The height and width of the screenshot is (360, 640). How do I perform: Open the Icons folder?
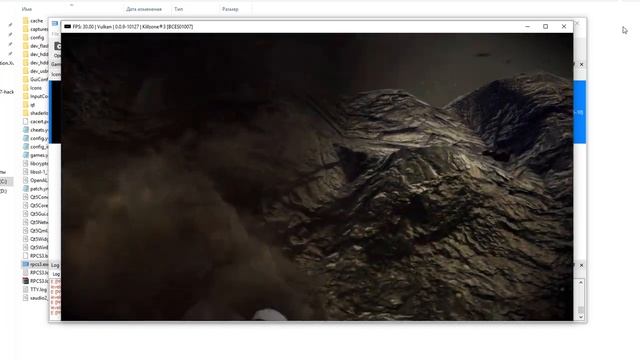(x=32, y=88)
